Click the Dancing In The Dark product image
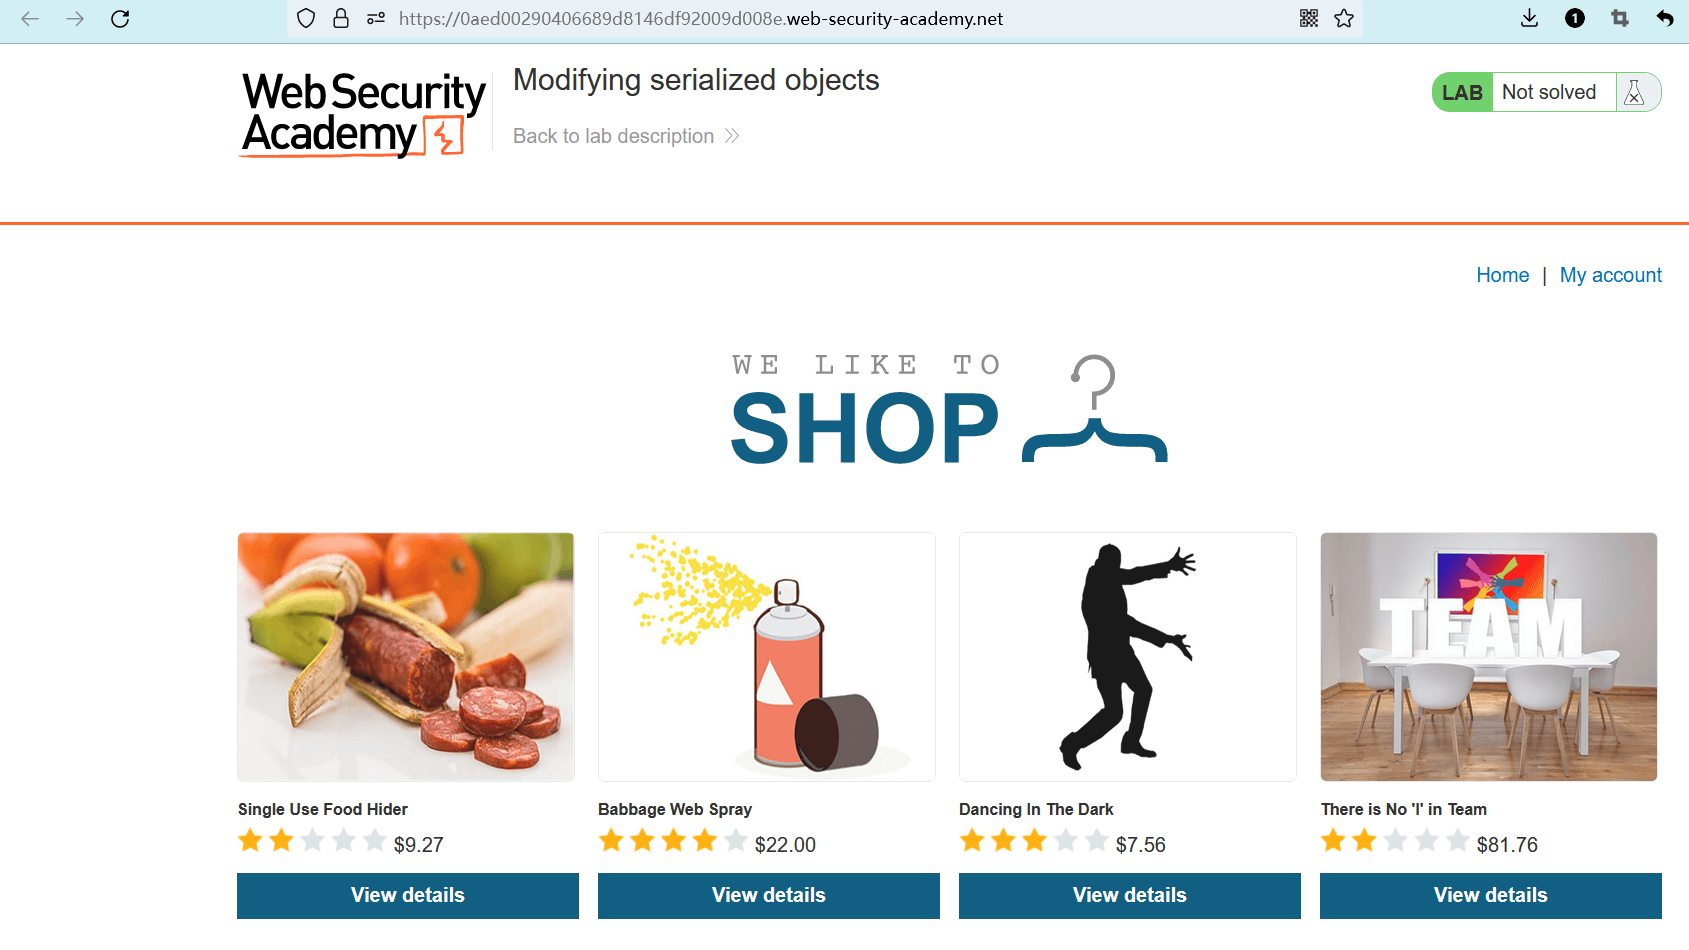1689x950 pixels. (1127, 657)
